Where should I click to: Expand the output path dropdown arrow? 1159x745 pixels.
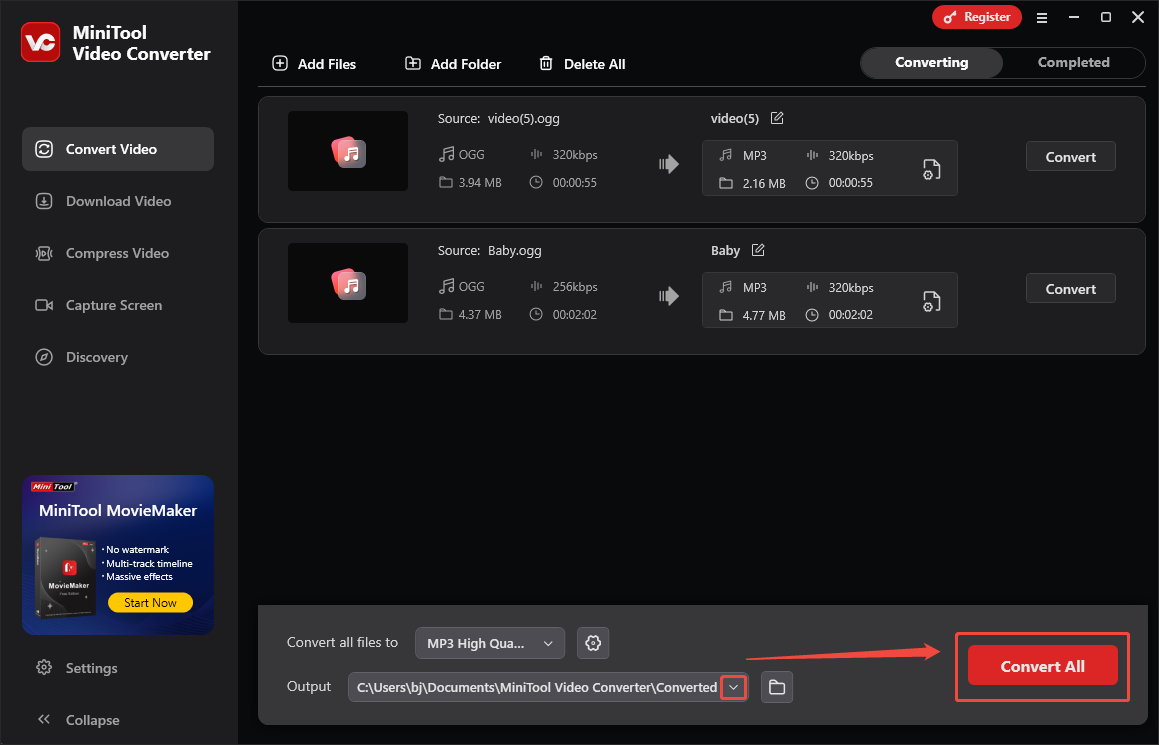point(733,687)
